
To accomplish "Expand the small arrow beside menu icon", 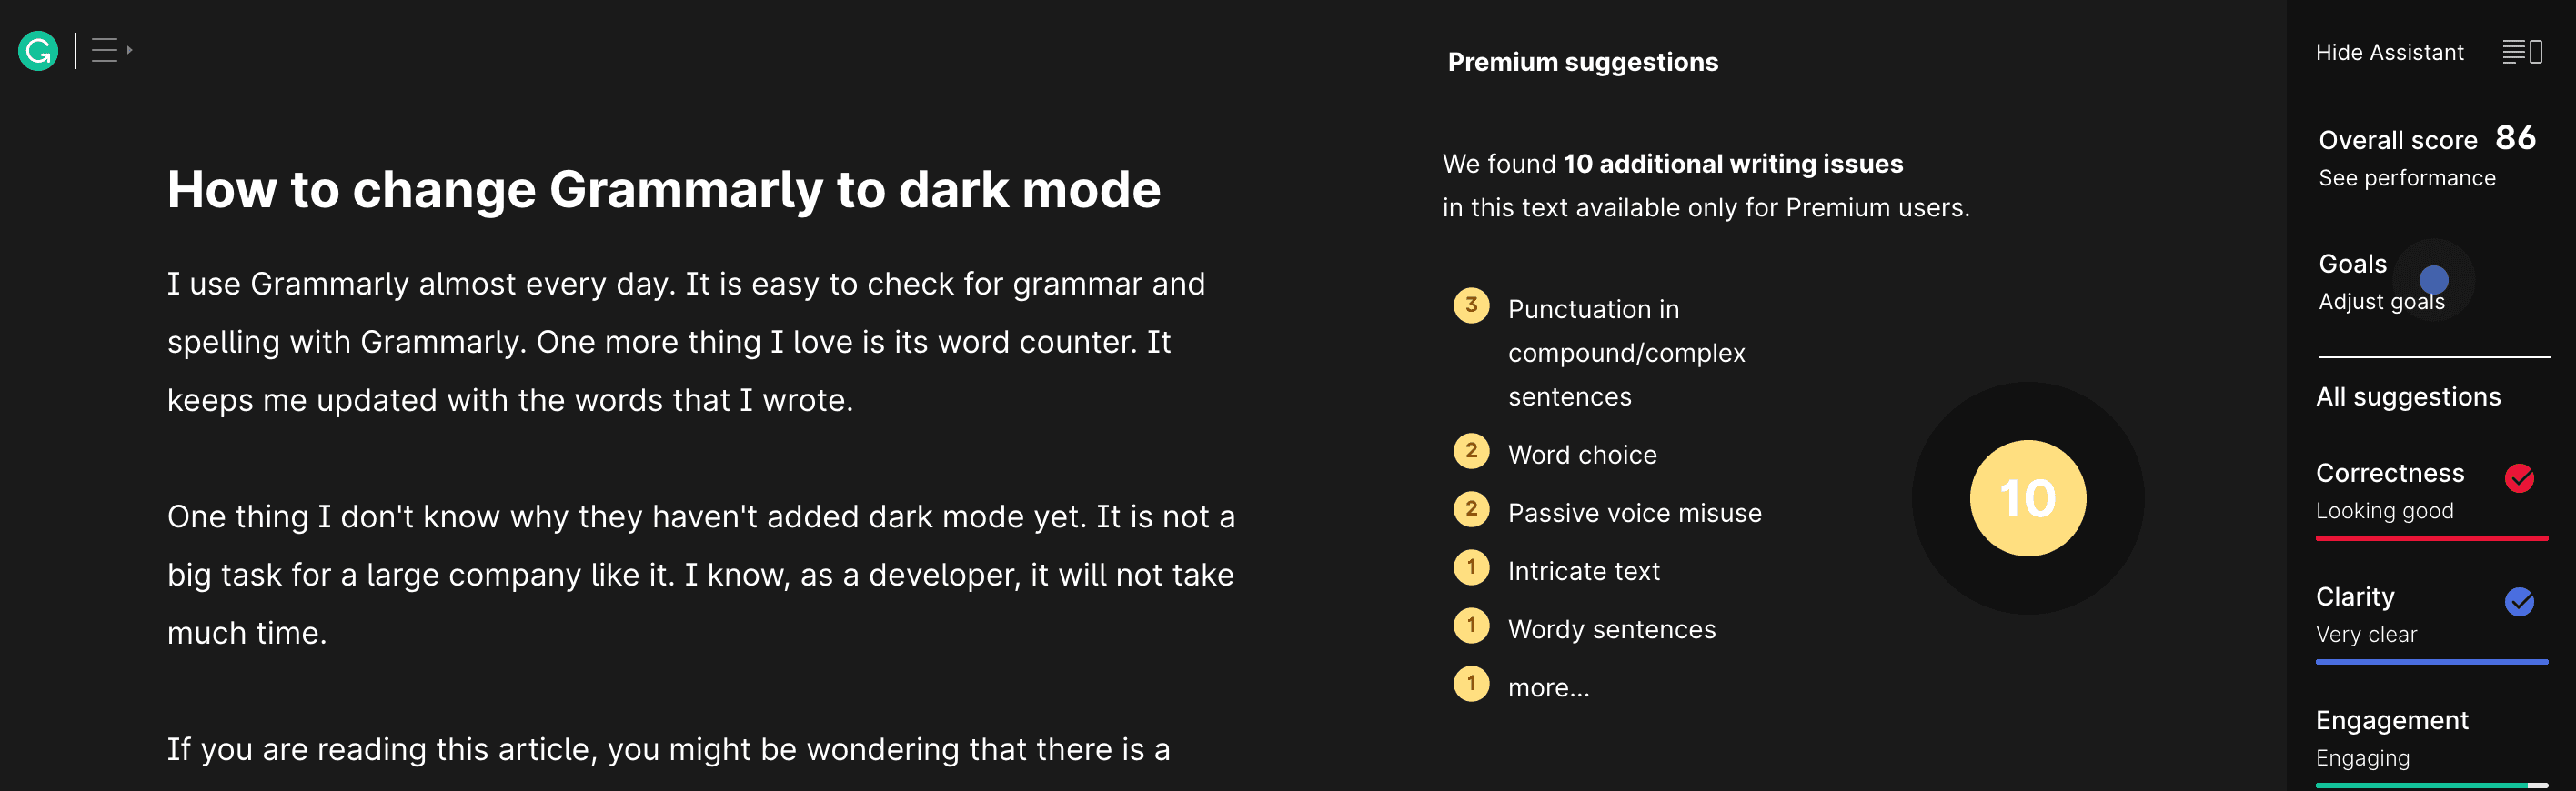I will click(130, 50).
